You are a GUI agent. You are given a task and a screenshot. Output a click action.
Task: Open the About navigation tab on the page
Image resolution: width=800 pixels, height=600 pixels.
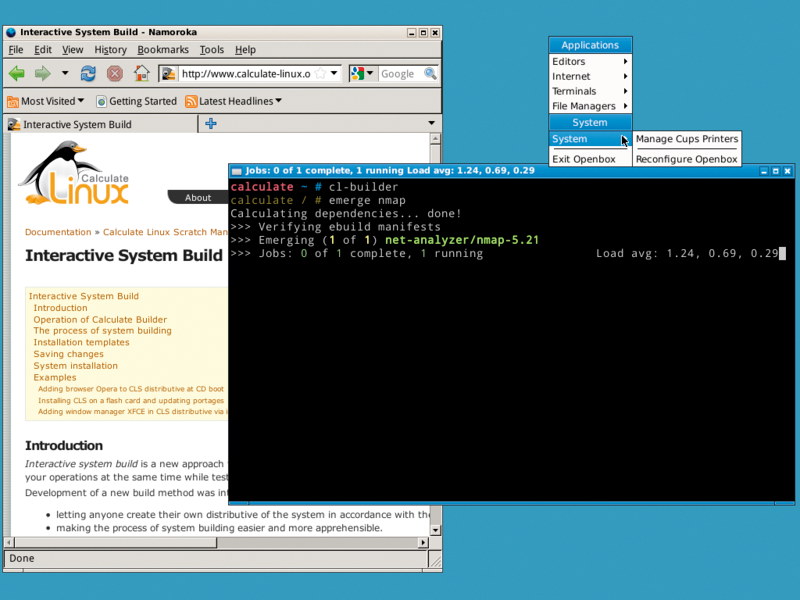click(x=198, y=197)
